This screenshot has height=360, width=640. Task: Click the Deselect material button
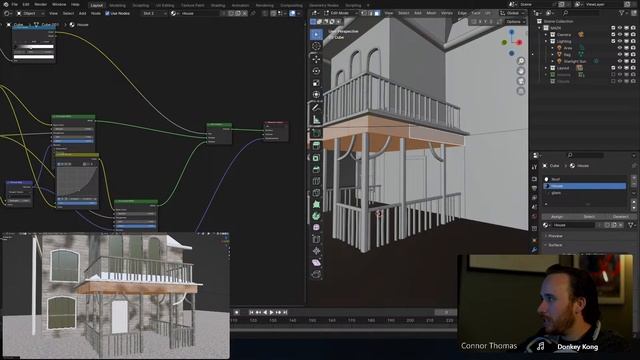click(620, 217)
